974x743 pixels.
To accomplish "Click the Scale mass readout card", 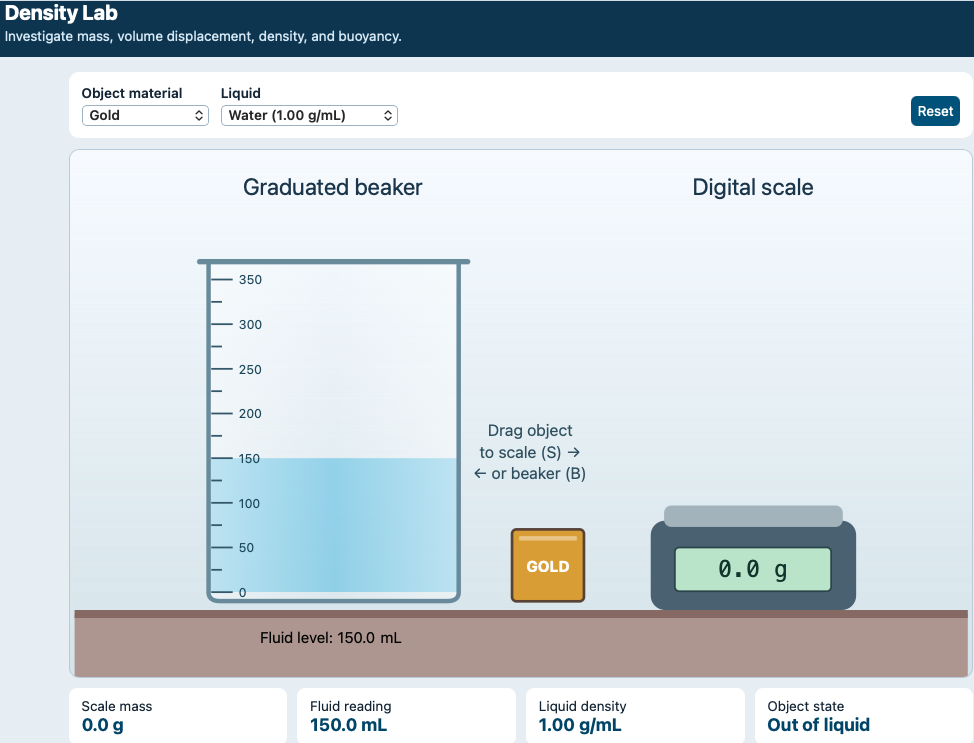I will coord(178,716).
